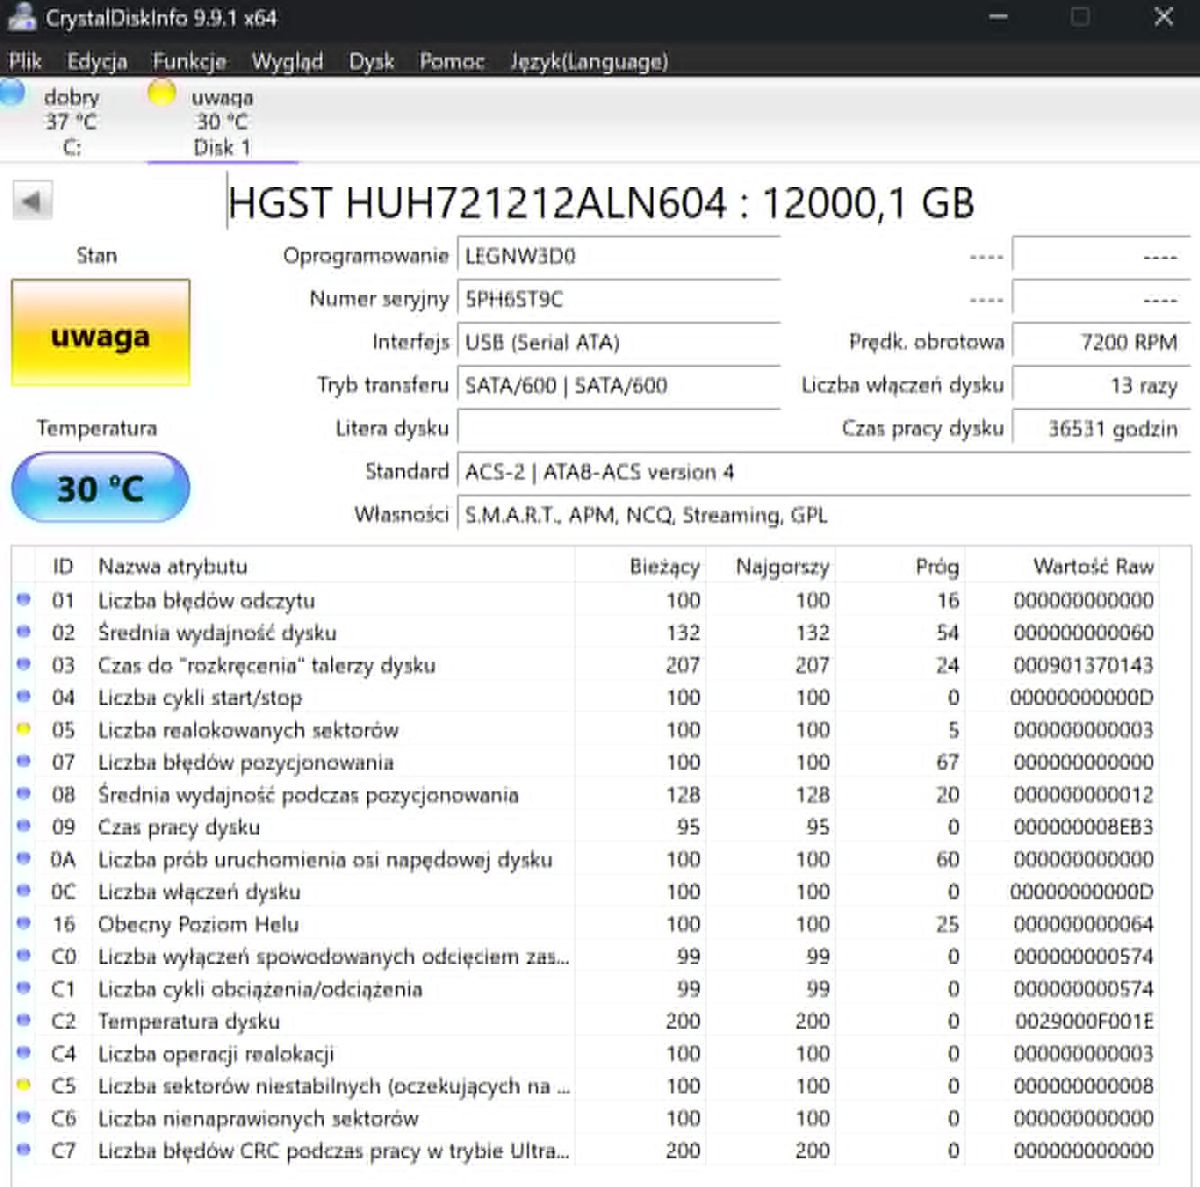Open the Język(Language) menu

point(589,62)
